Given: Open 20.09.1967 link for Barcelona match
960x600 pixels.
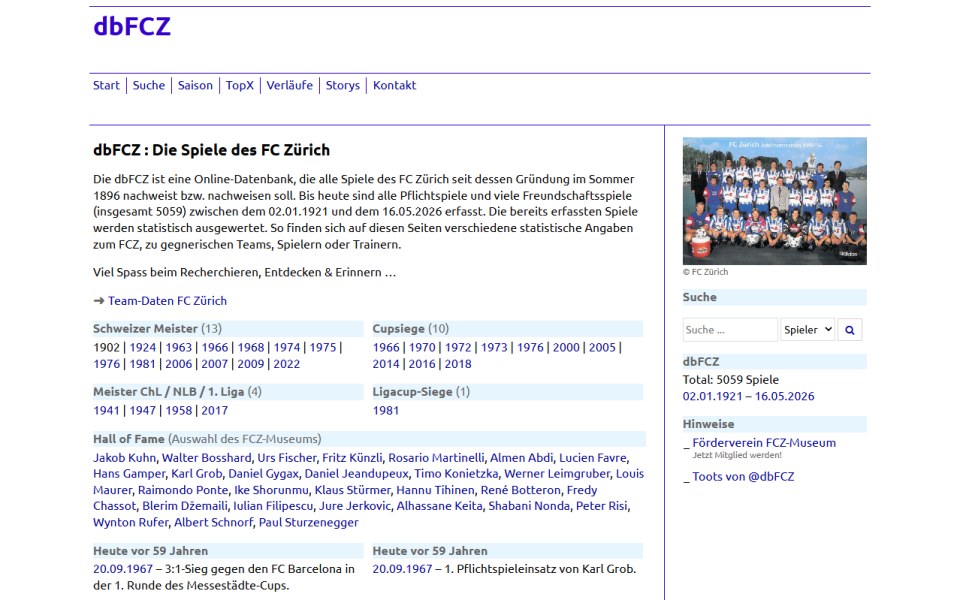Looking at the screenshot, I should tap(122, 569).
